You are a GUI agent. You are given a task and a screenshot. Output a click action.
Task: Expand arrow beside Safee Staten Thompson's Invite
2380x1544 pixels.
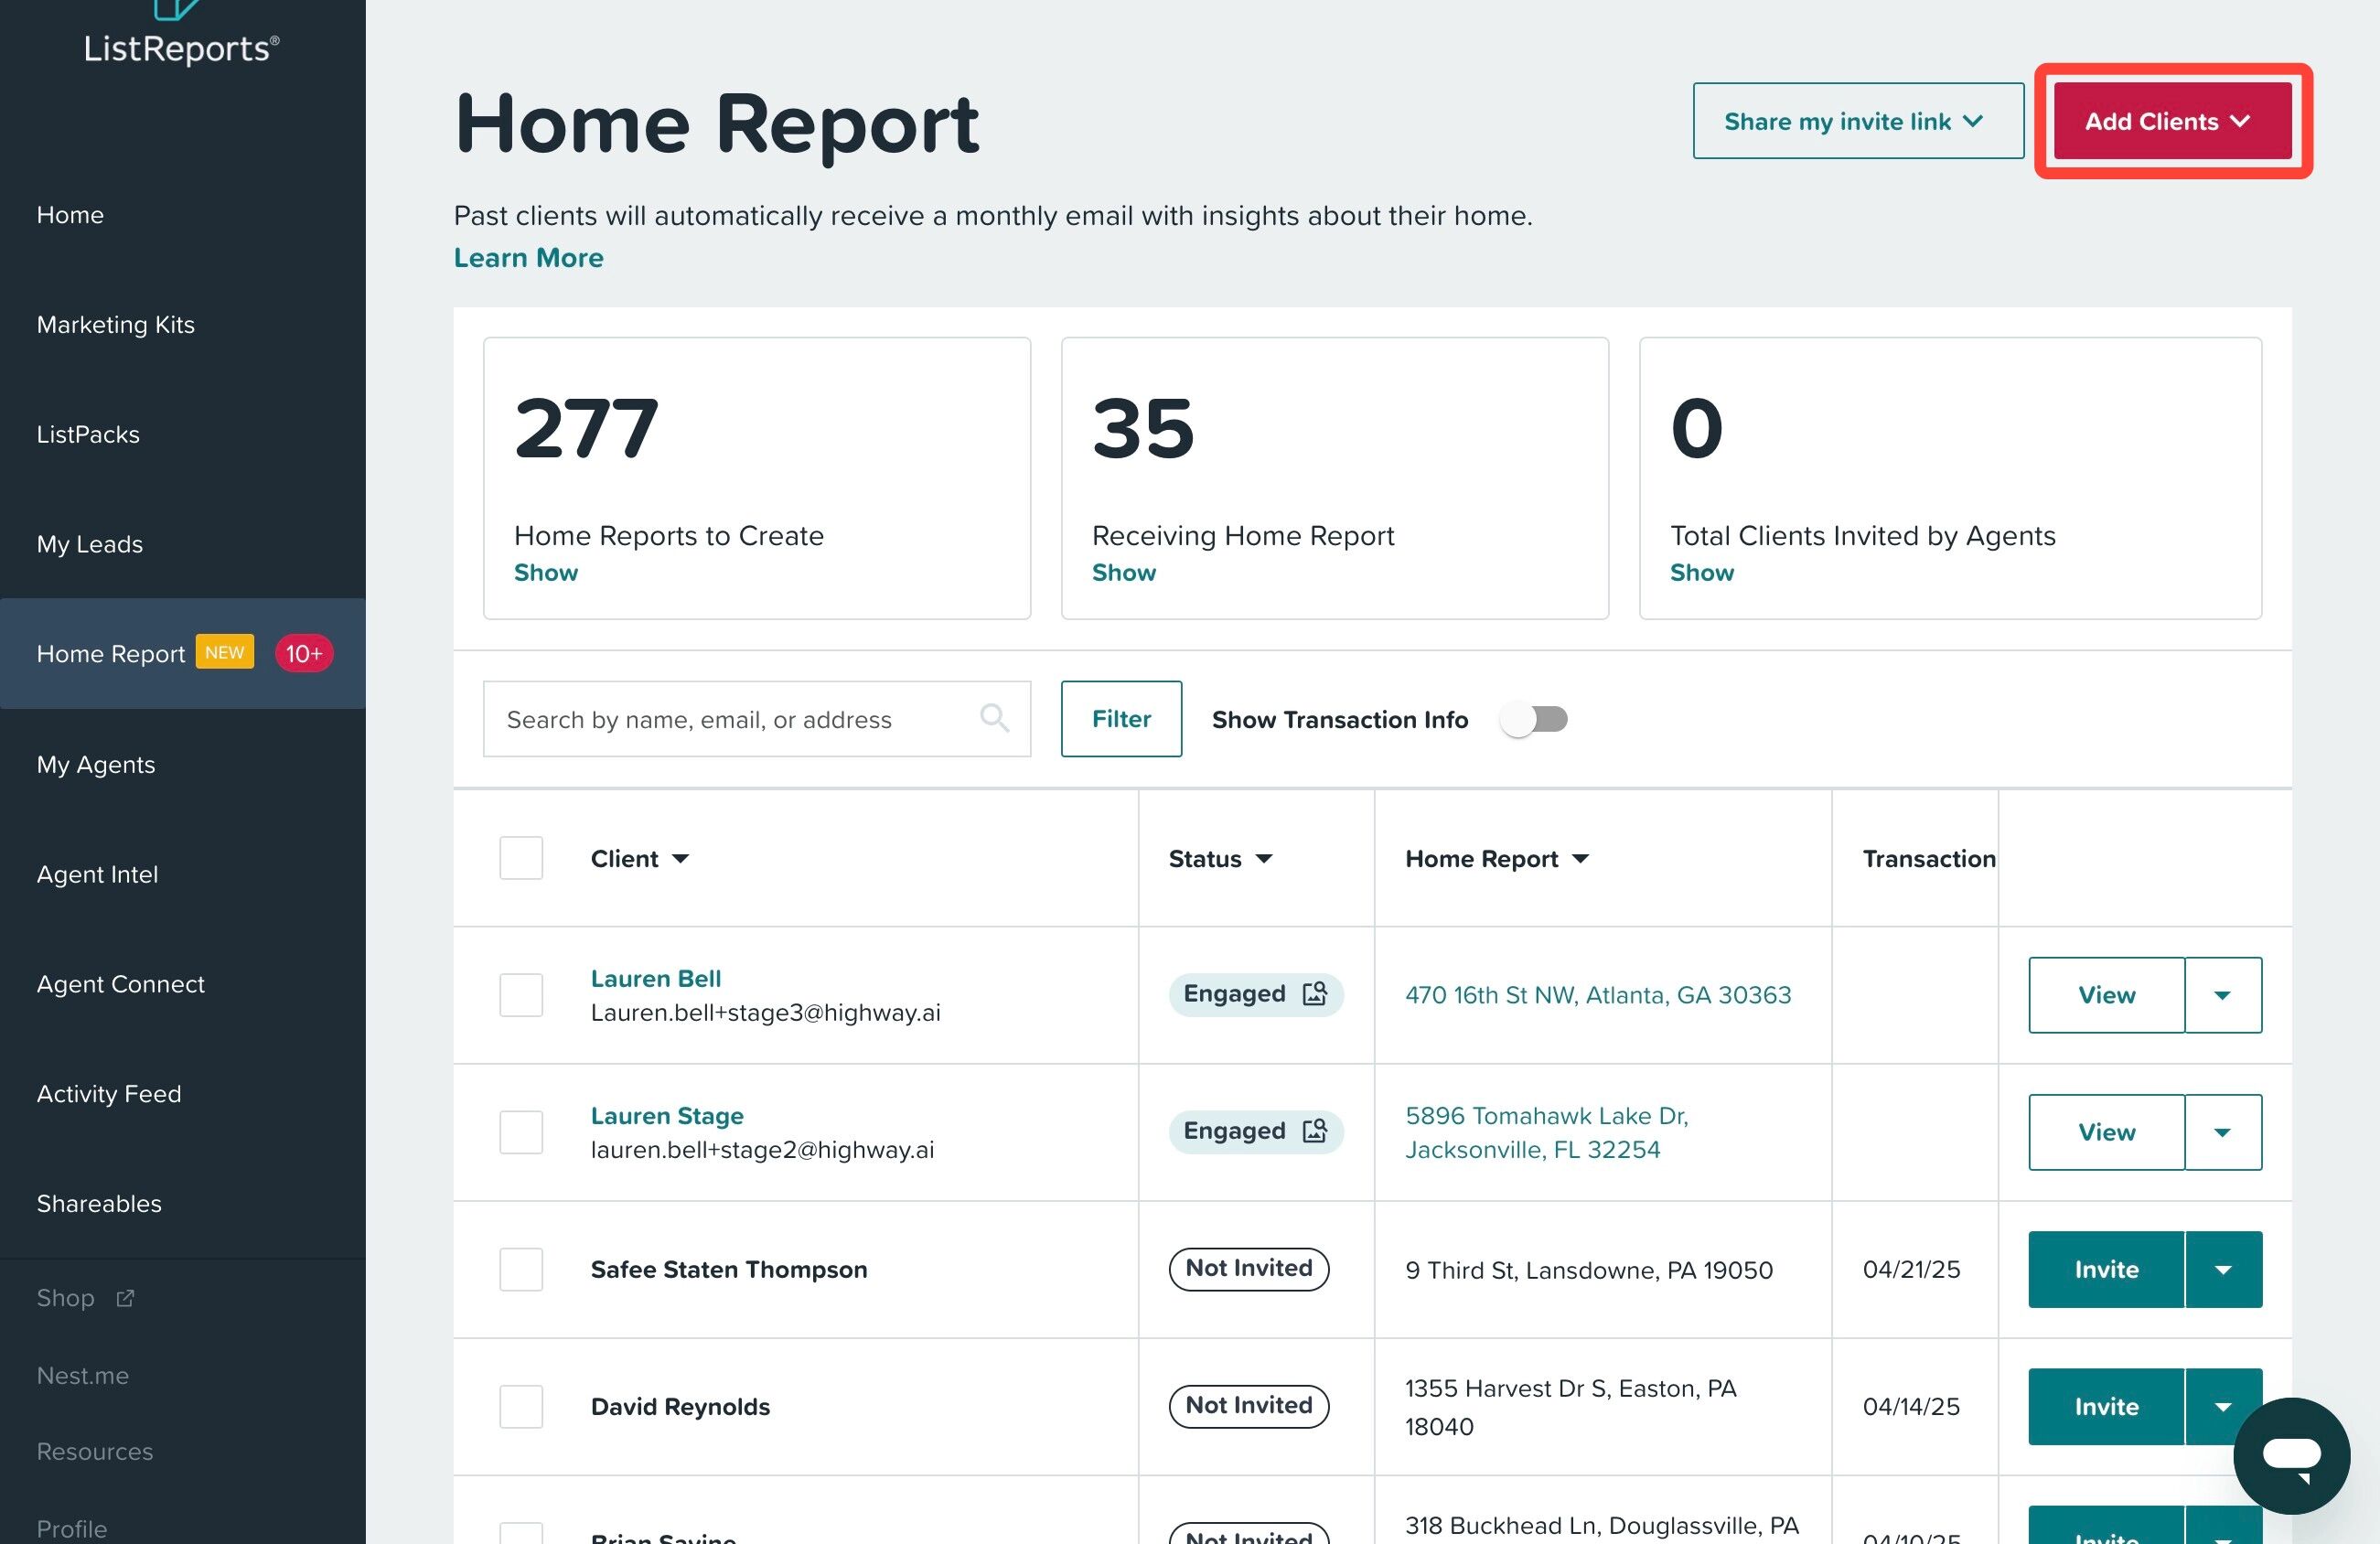pos(2223,1269)
